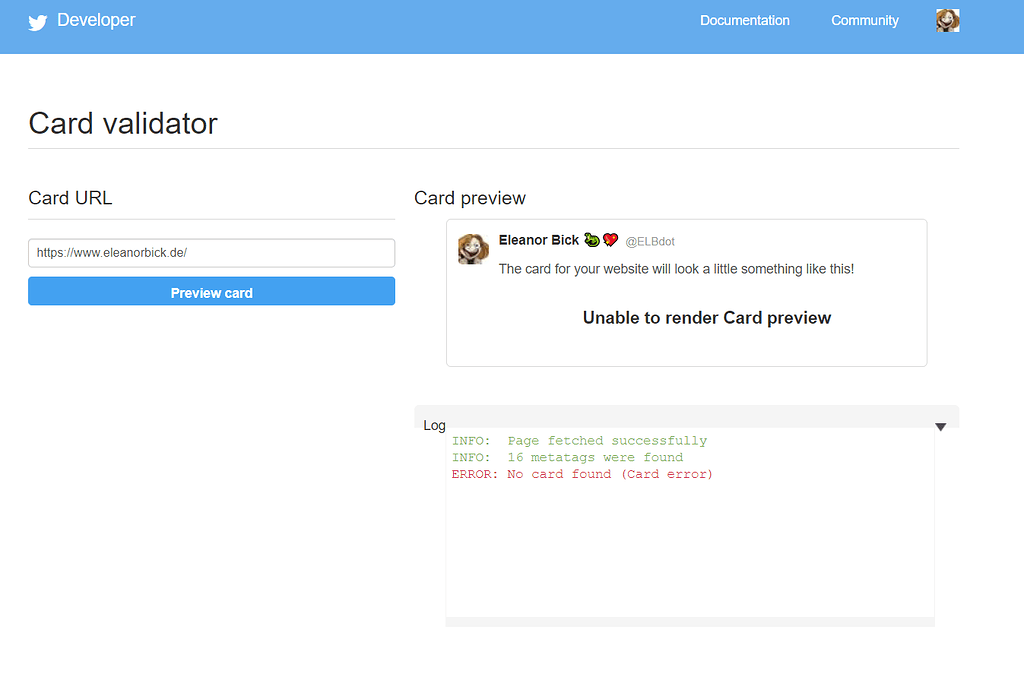1024x680 pixels.
Task: Click the Card URL input field
Action: click(211, 252)
